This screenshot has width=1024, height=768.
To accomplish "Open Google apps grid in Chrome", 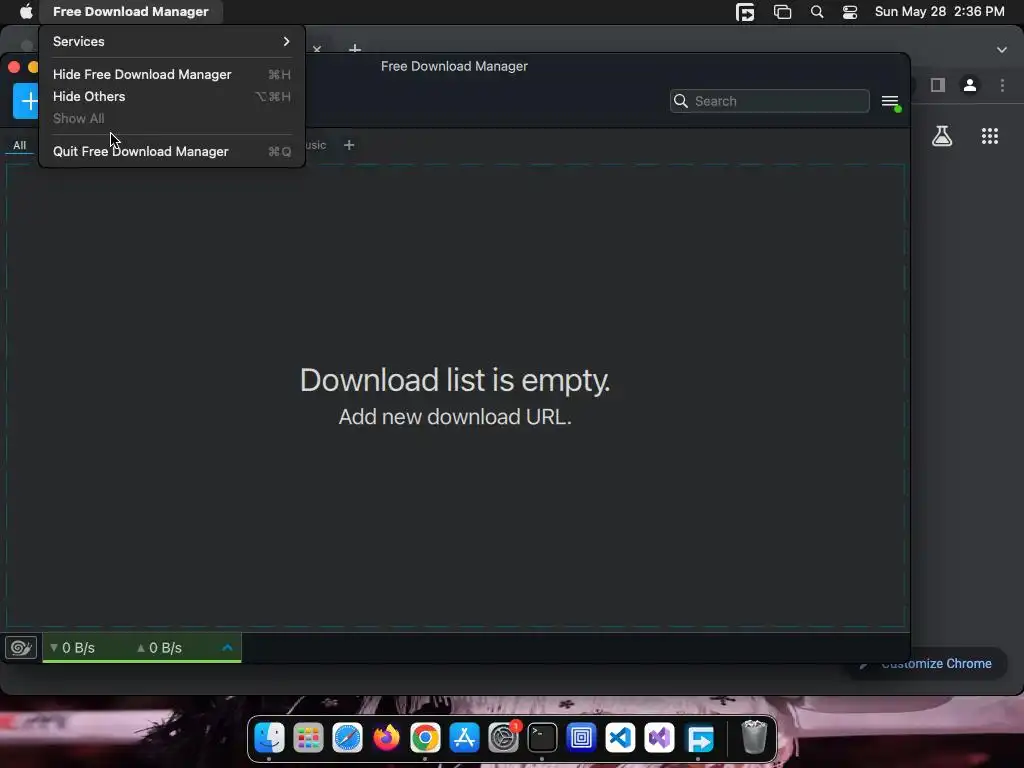I will pos(990,136).
